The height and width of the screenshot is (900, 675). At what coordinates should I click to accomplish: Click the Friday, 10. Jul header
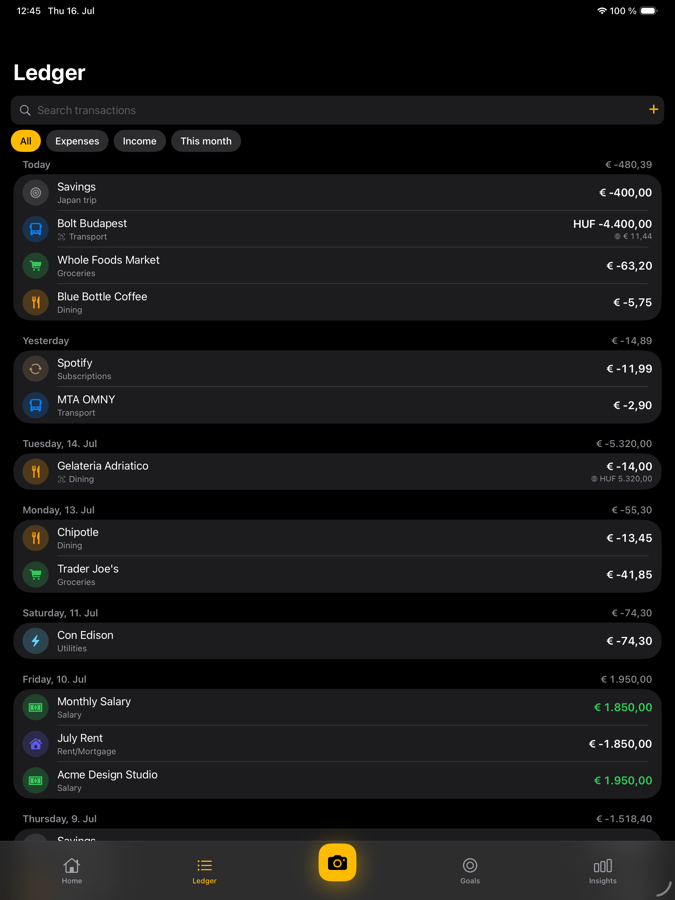pyautogui.click(x=55, y=680)
